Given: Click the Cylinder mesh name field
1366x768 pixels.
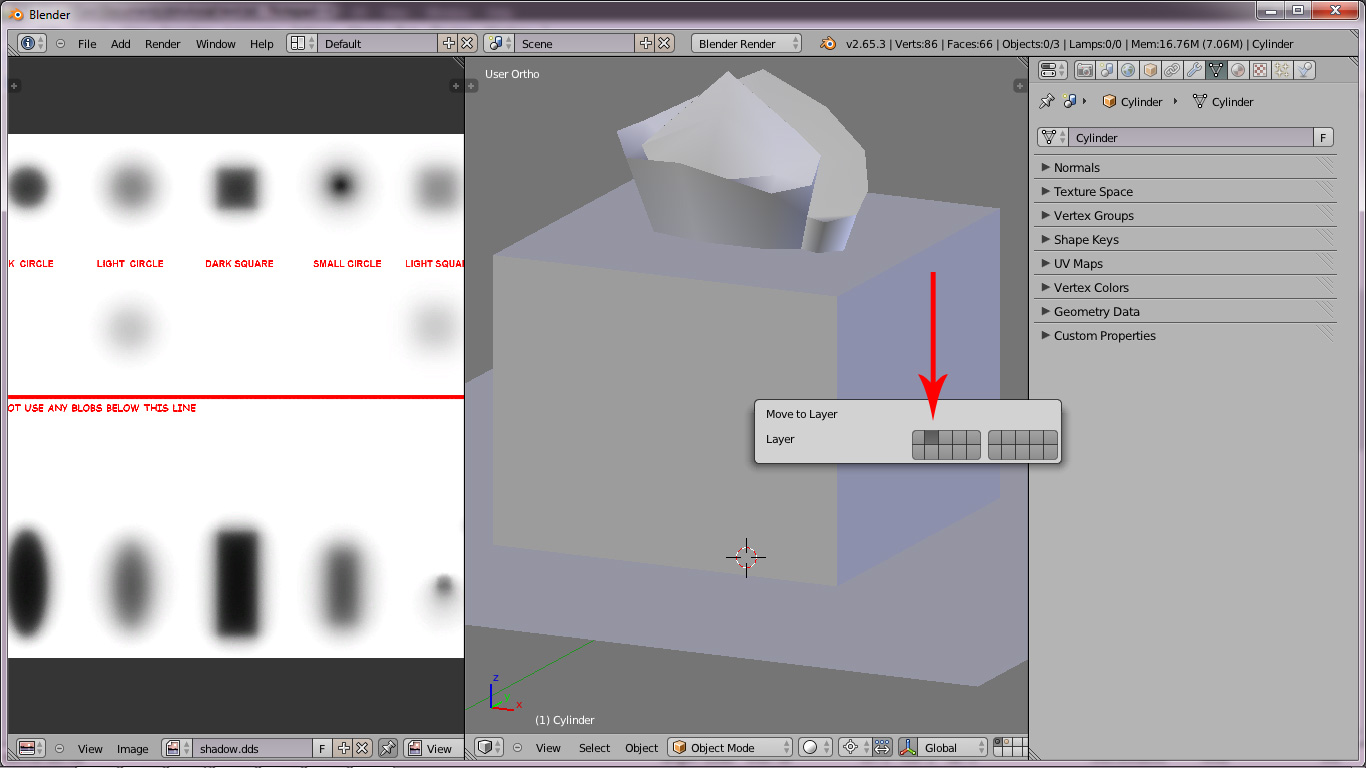Looking at the screenshot, I should click(1188, 138).
